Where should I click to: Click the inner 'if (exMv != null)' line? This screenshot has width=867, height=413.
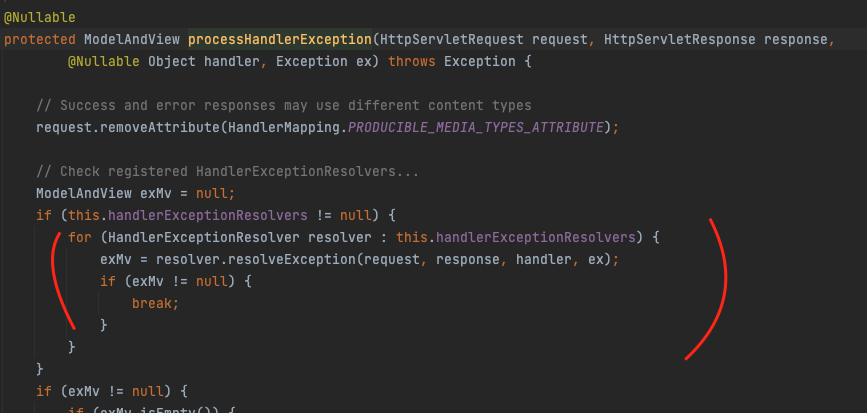click(x=176, y=281)
